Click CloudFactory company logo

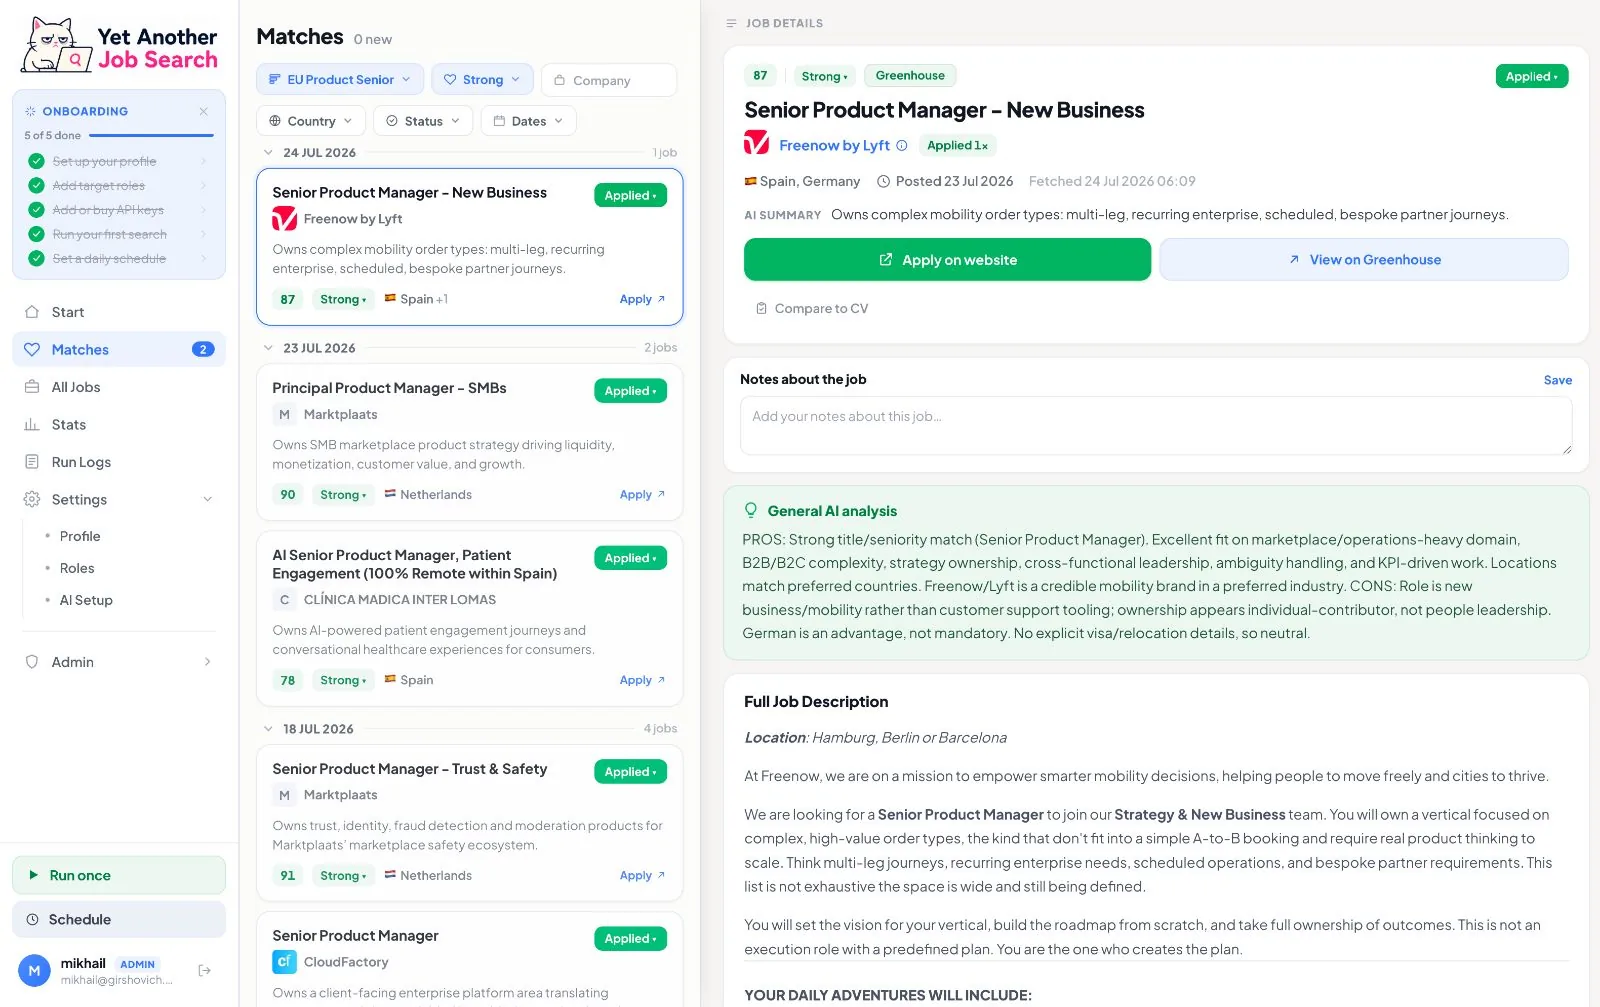[284, 962]
